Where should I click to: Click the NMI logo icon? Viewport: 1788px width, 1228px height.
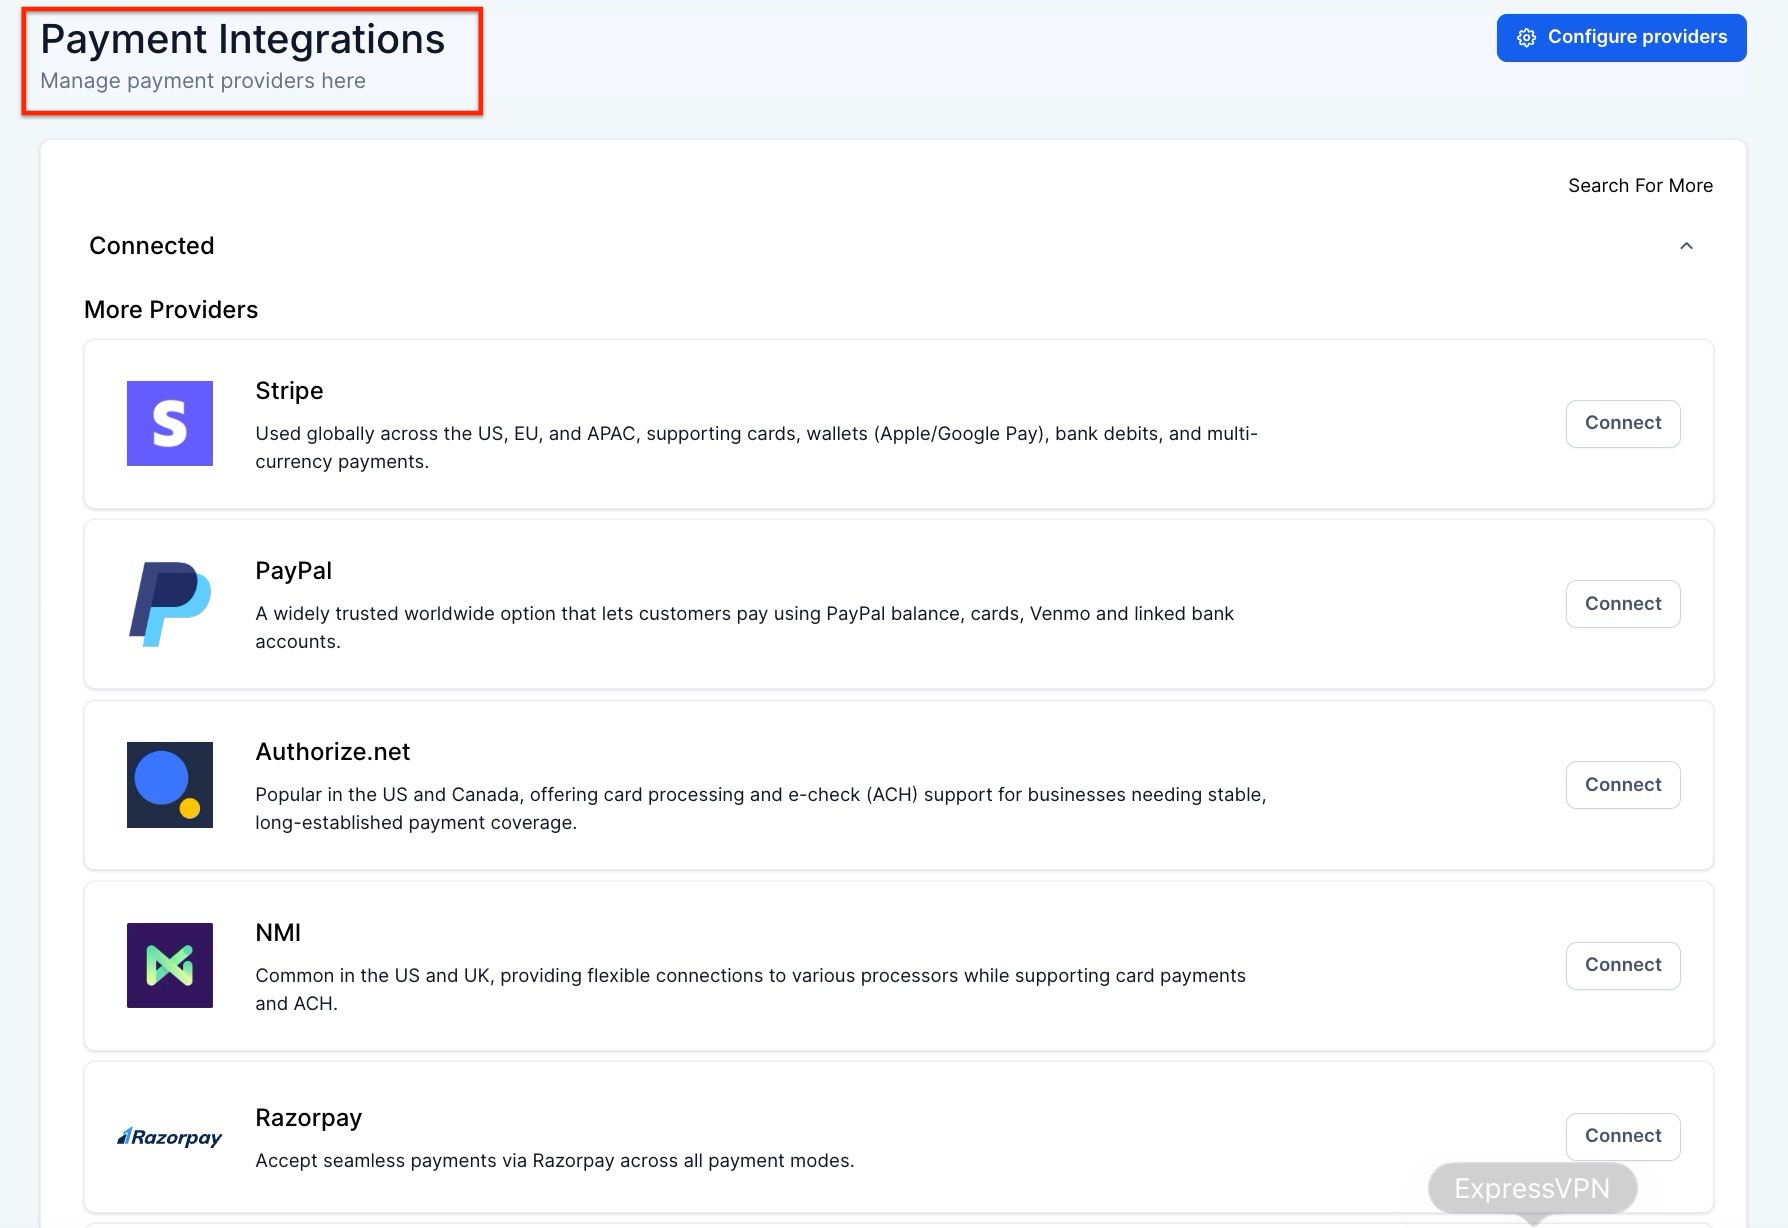(x=170, y=965)
